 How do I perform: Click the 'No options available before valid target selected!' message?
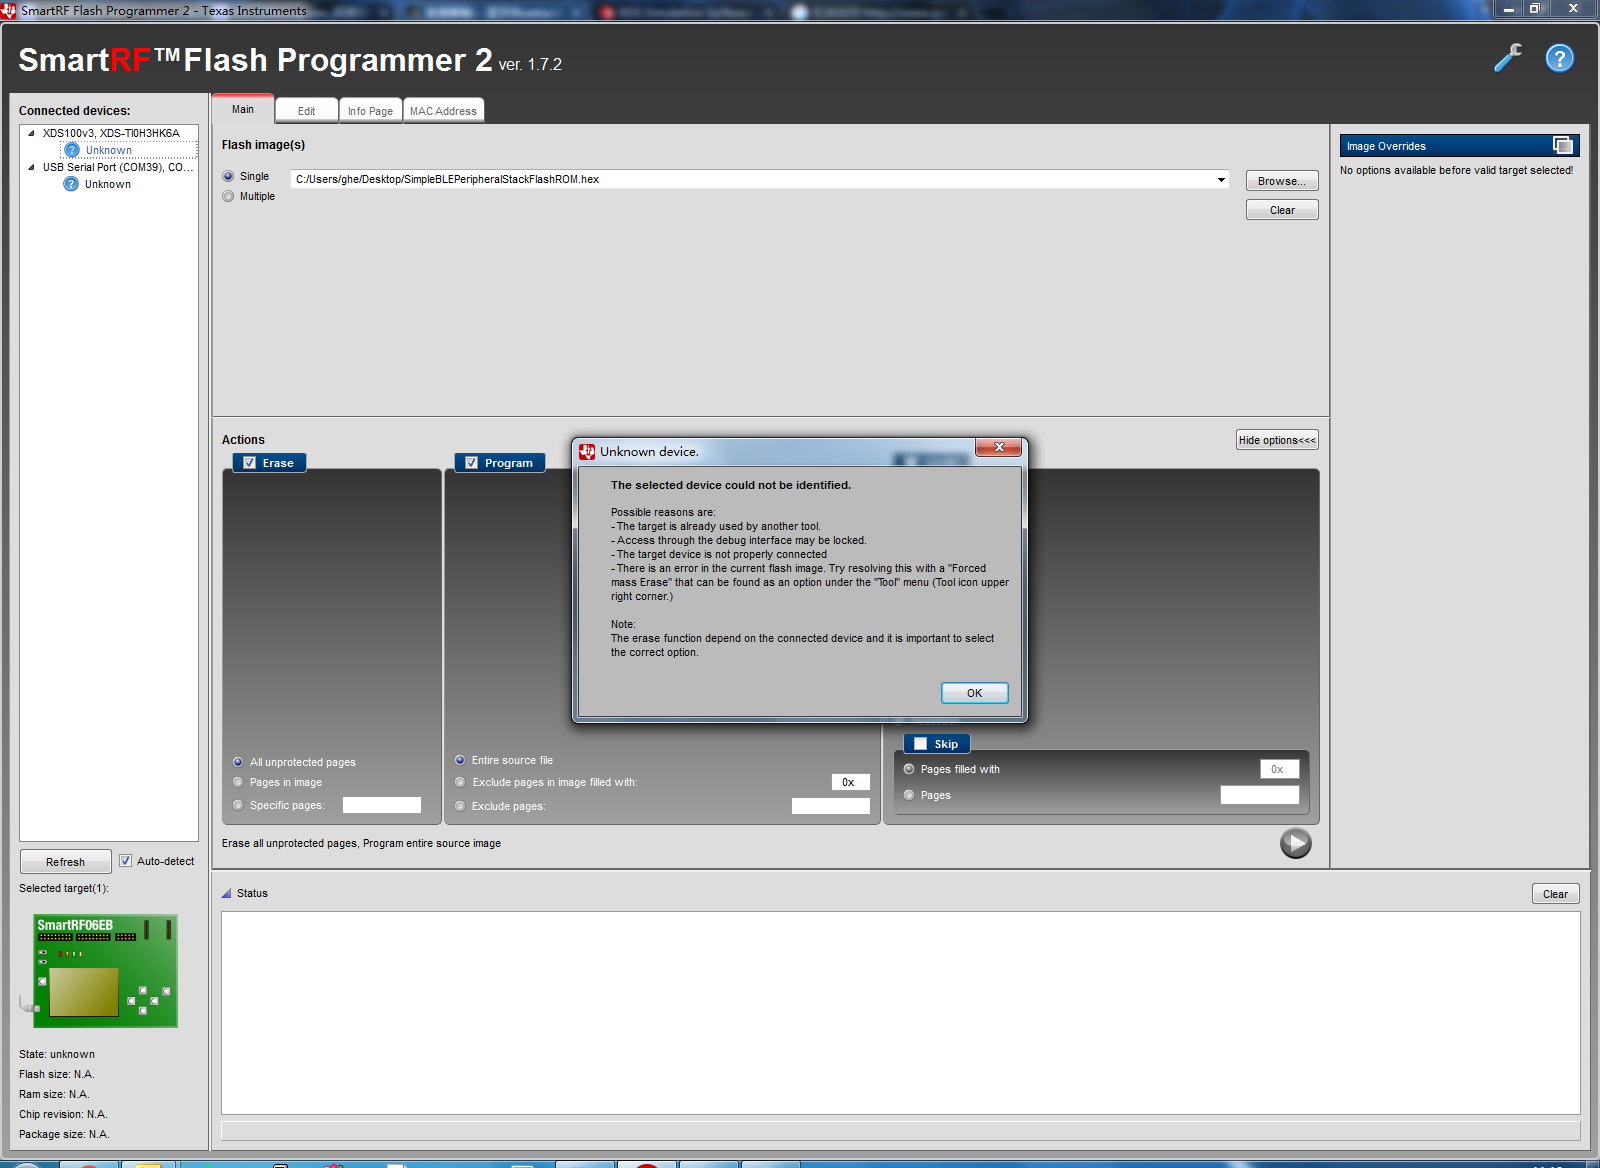click(1456, 170)
